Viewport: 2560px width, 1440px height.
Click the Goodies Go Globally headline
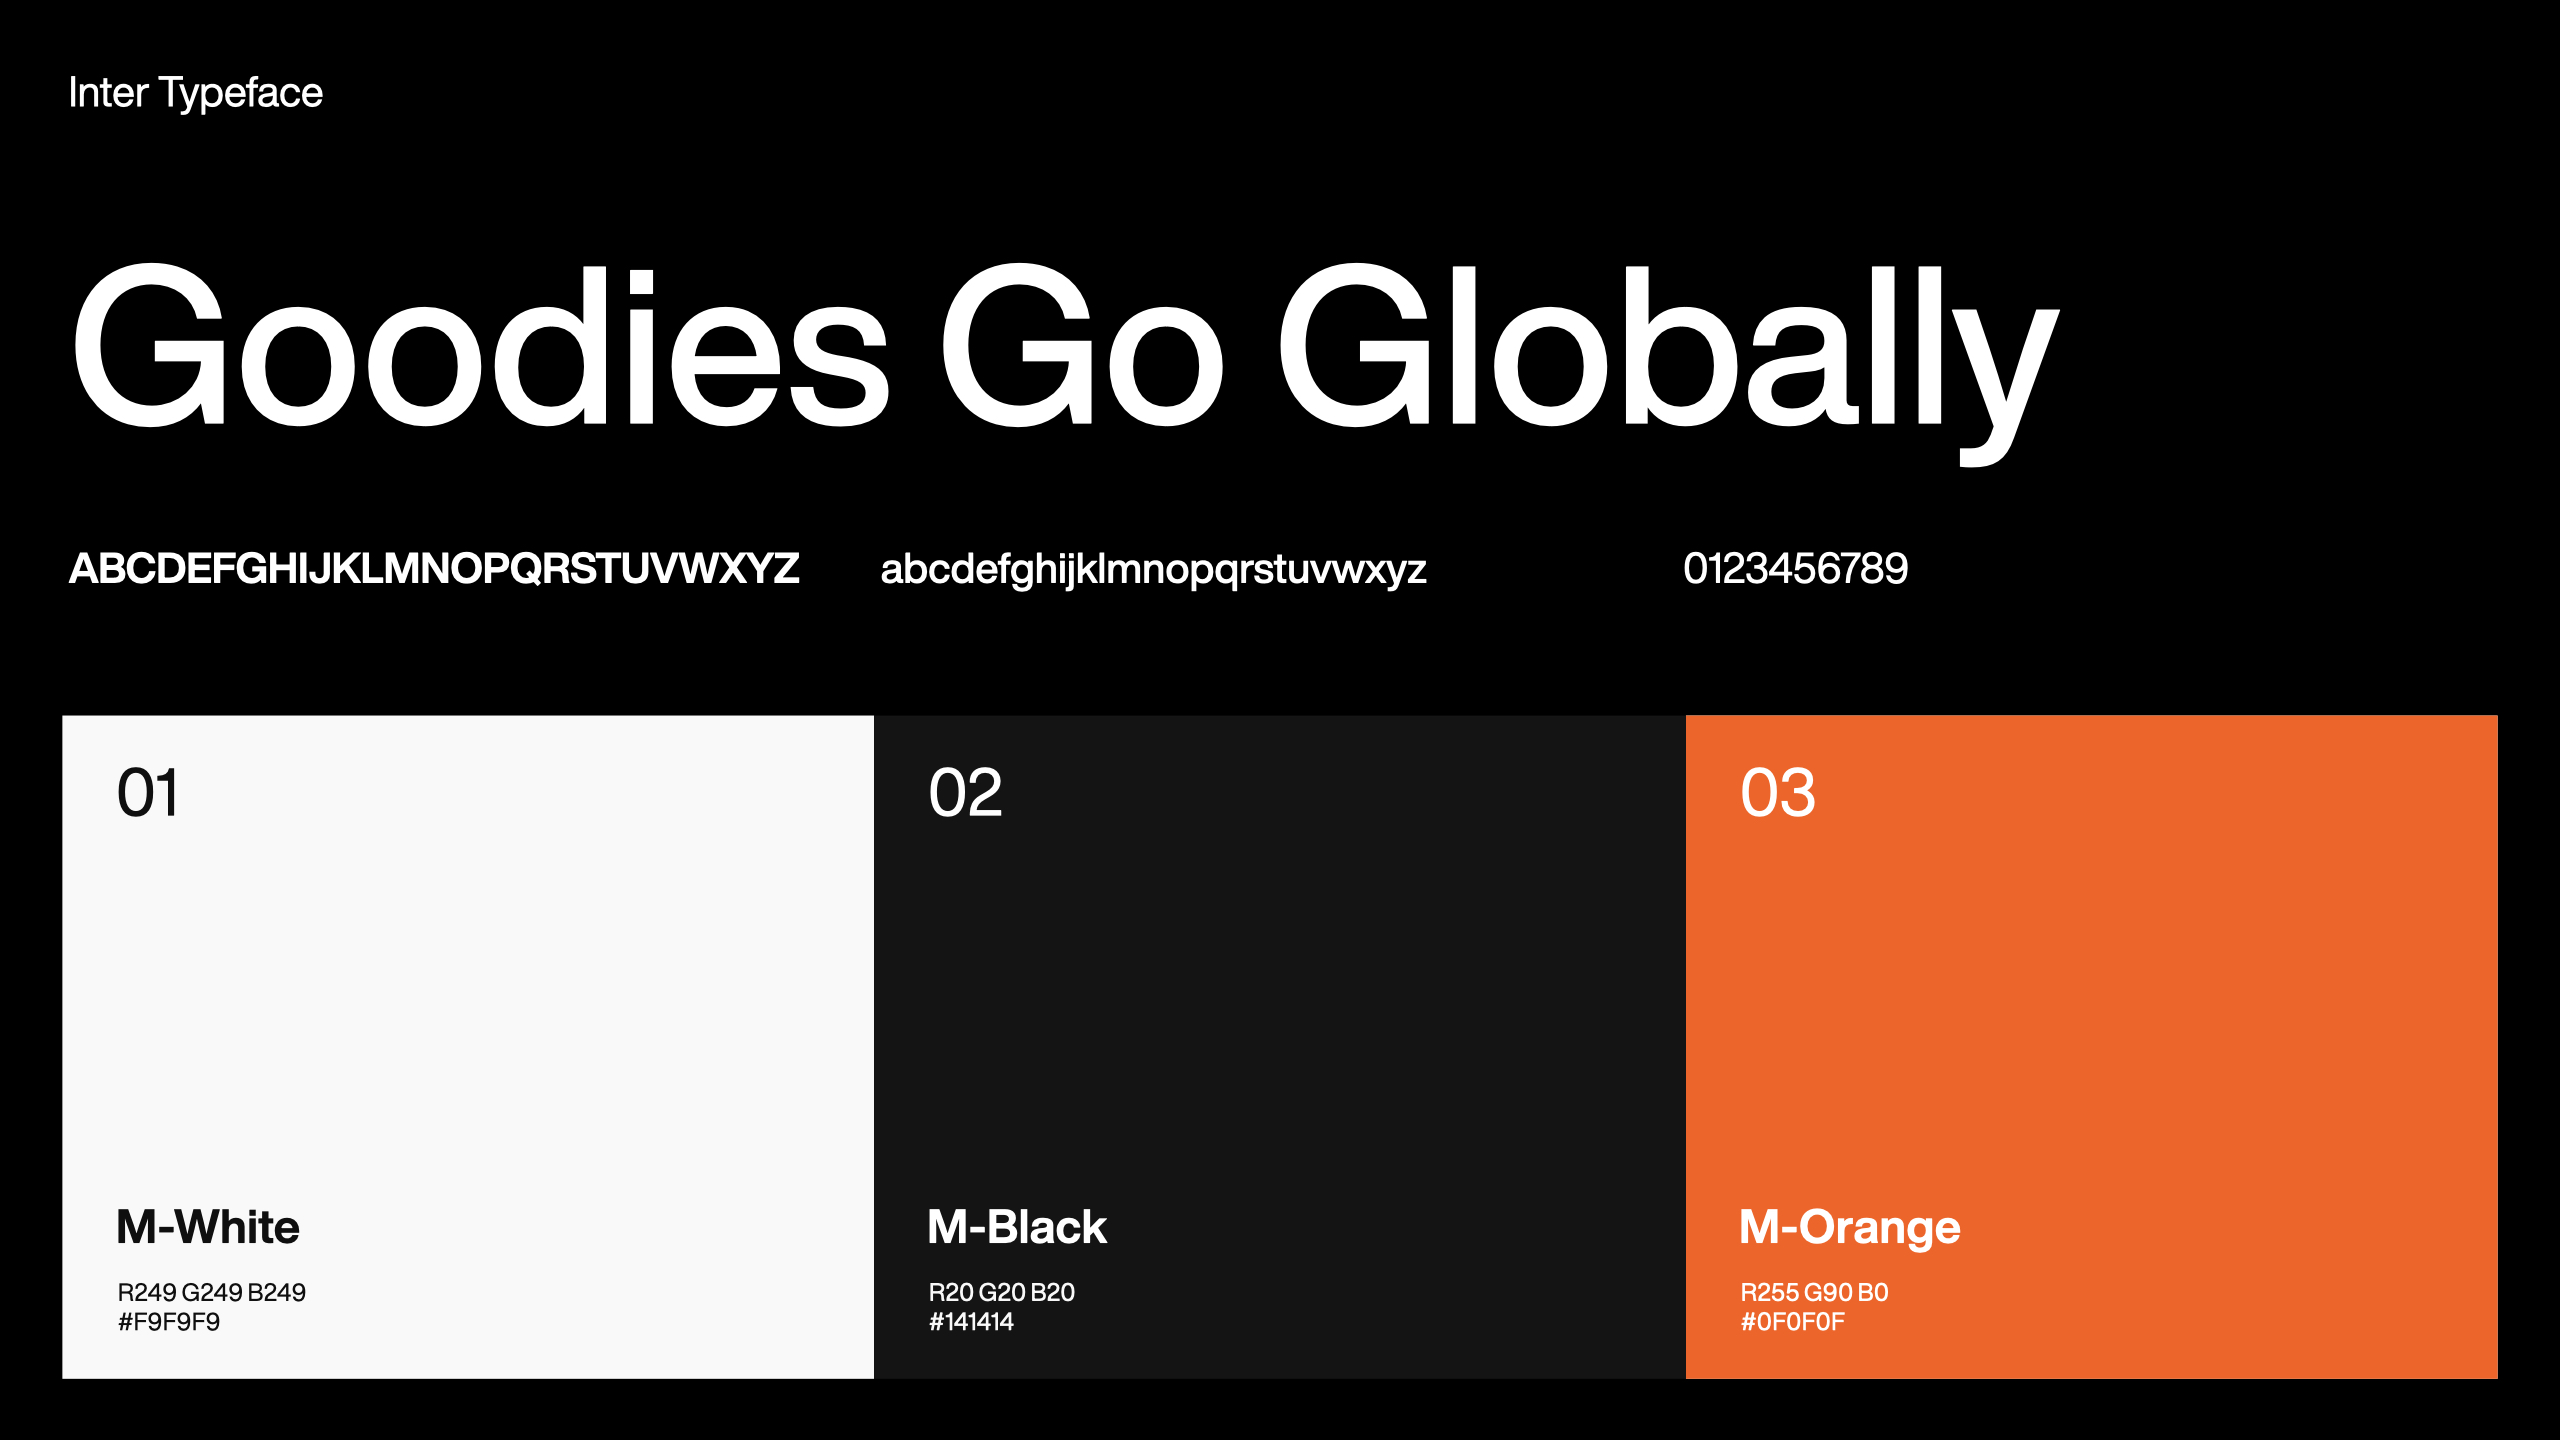[x=1065, y=350]
